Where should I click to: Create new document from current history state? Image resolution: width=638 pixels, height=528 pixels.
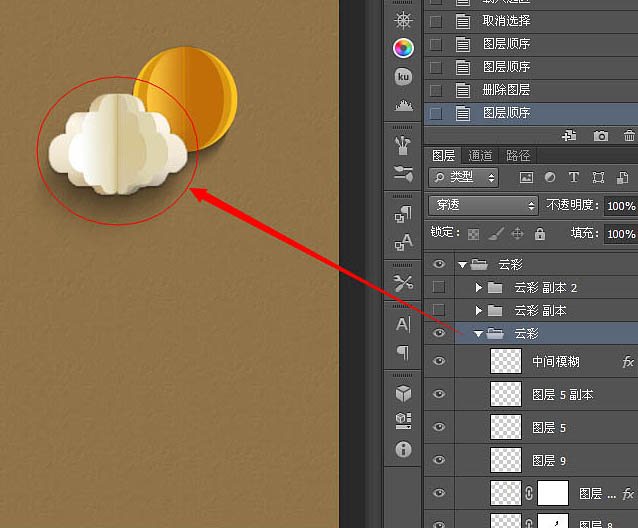coord(569,135)
